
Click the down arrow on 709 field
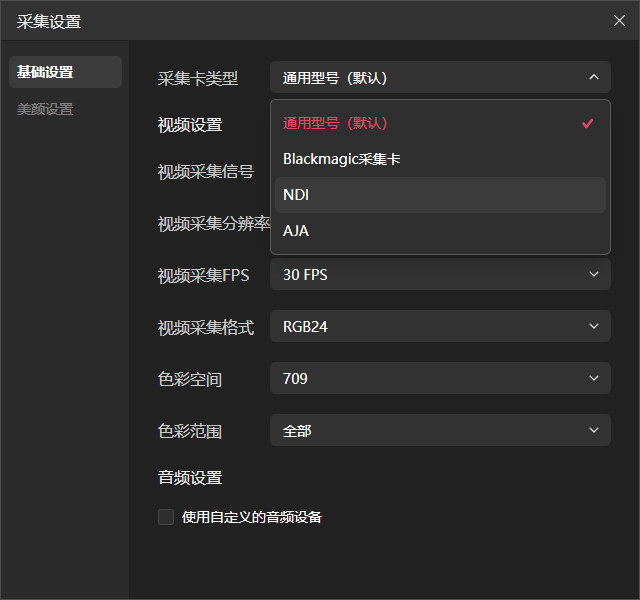tap(593, 378)
